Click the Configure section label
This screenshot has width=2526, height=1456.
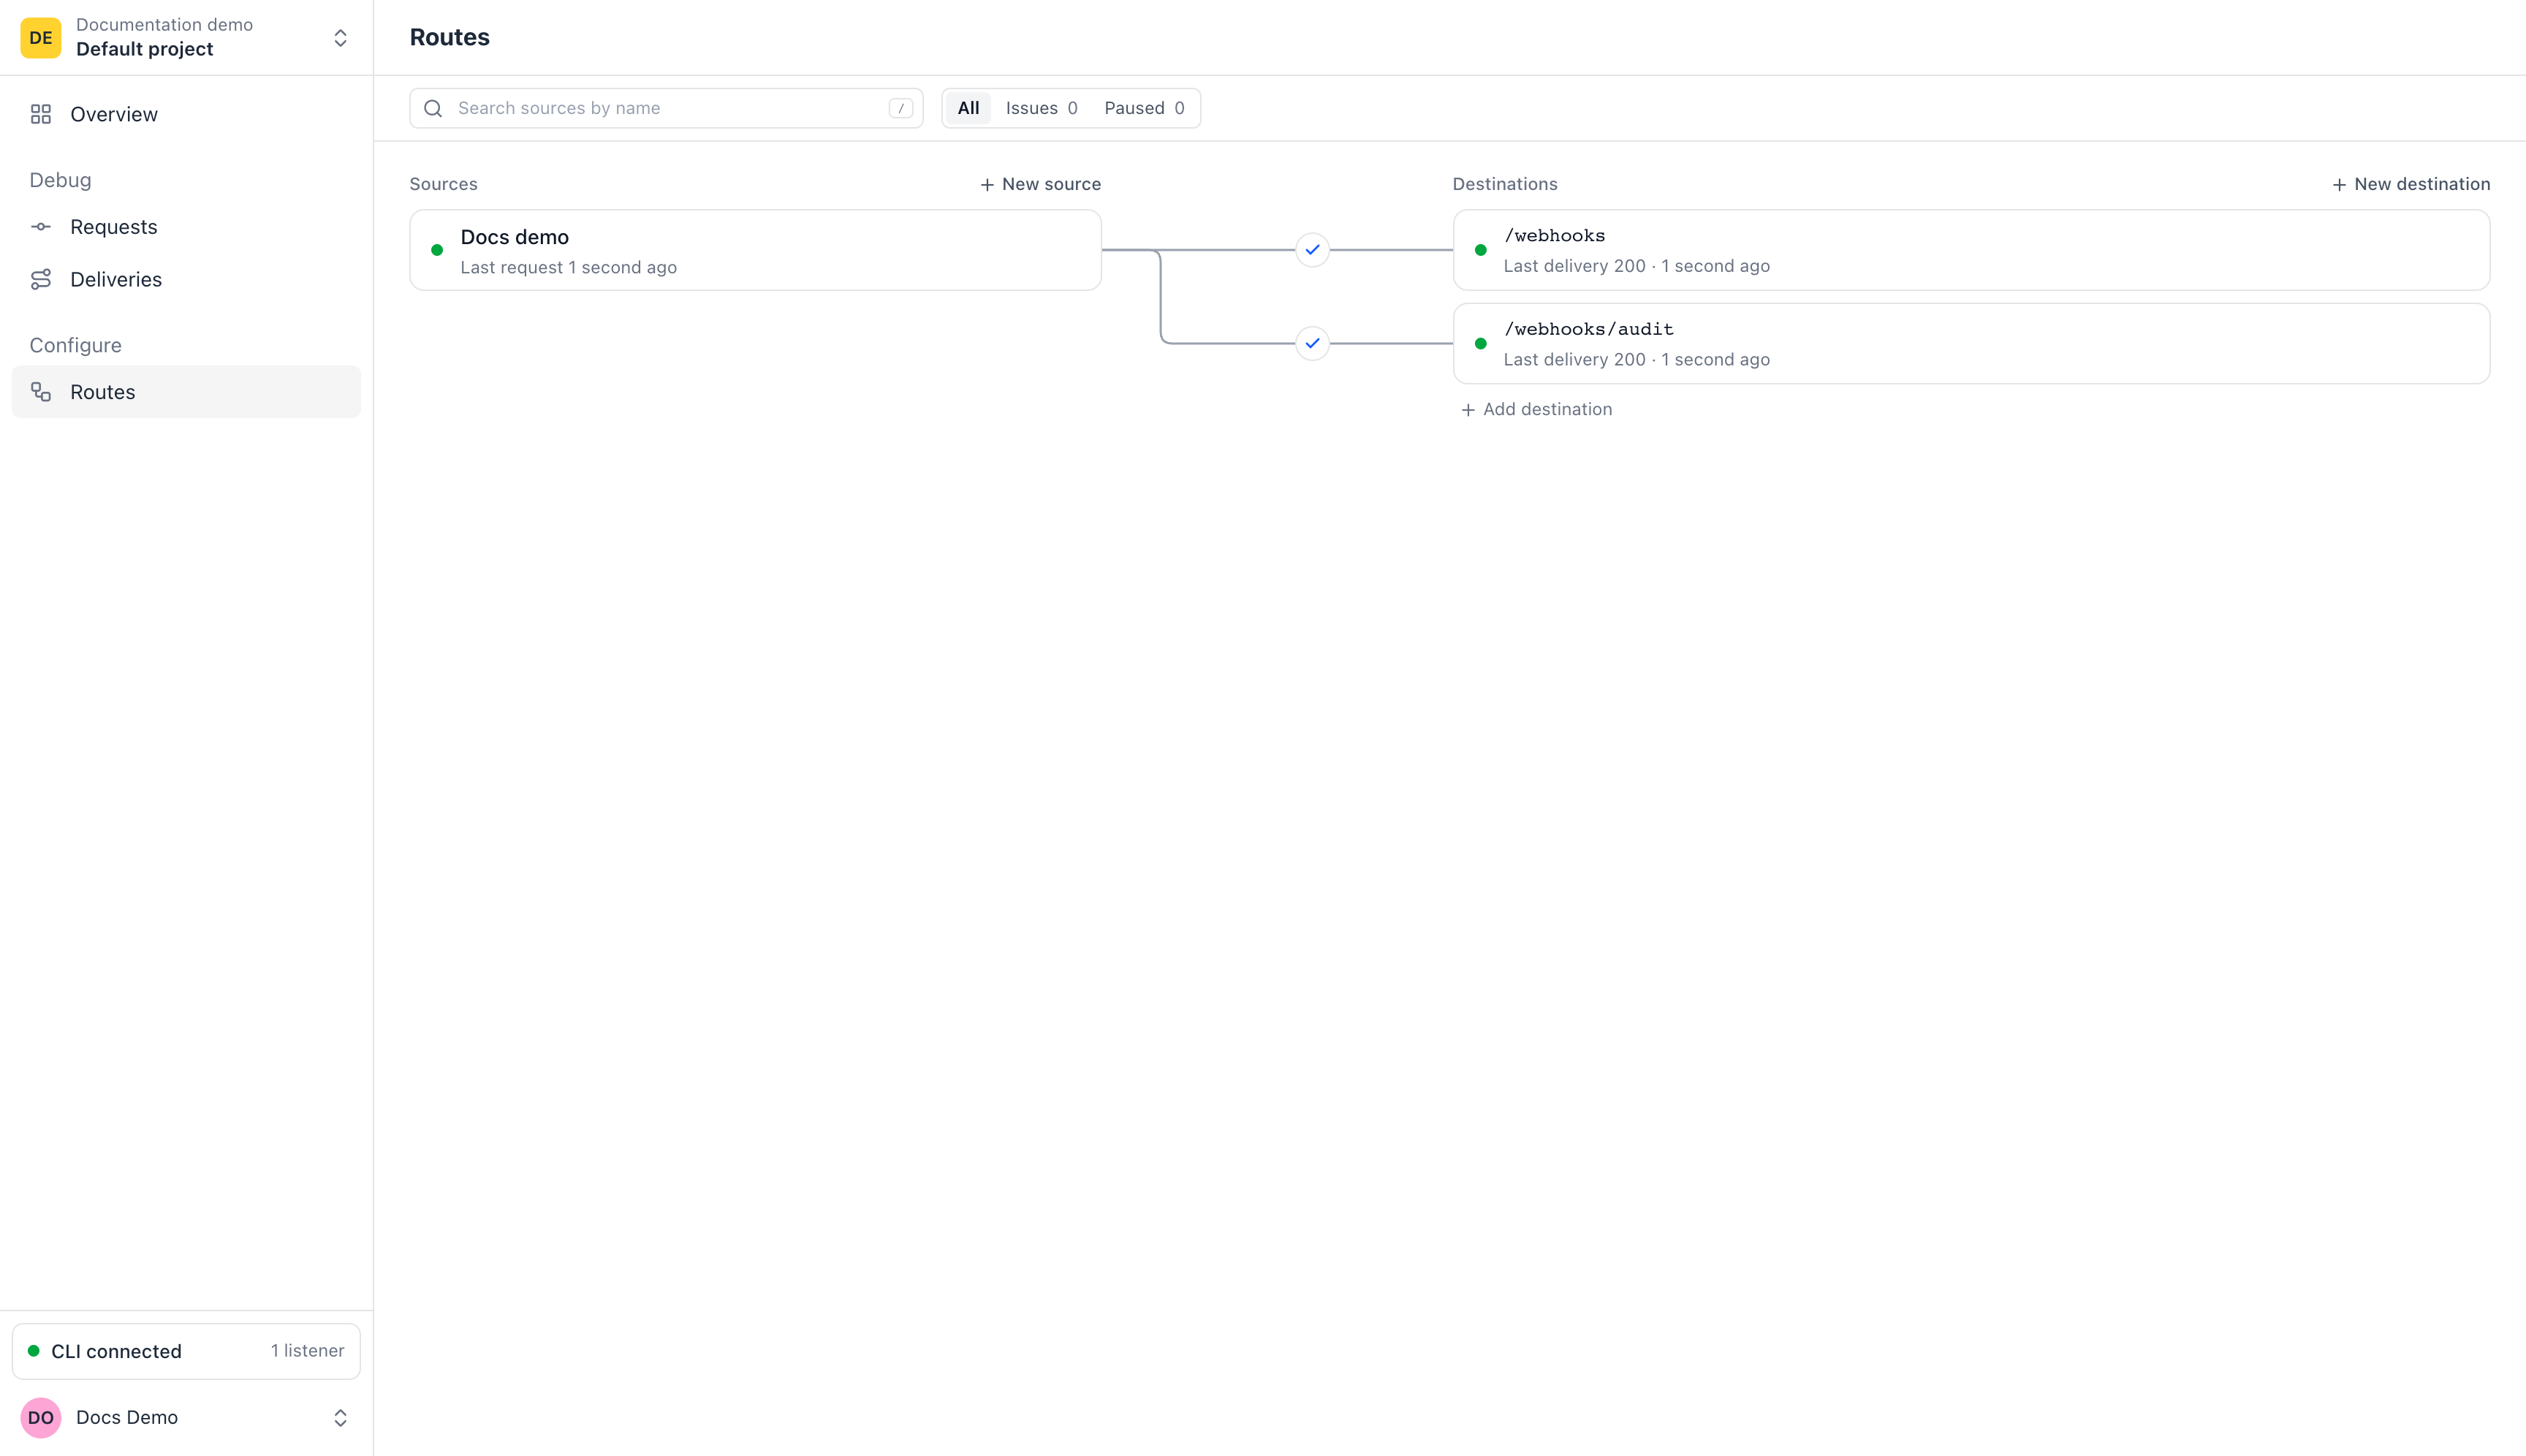pyautogui.click(x=75, y=345)
